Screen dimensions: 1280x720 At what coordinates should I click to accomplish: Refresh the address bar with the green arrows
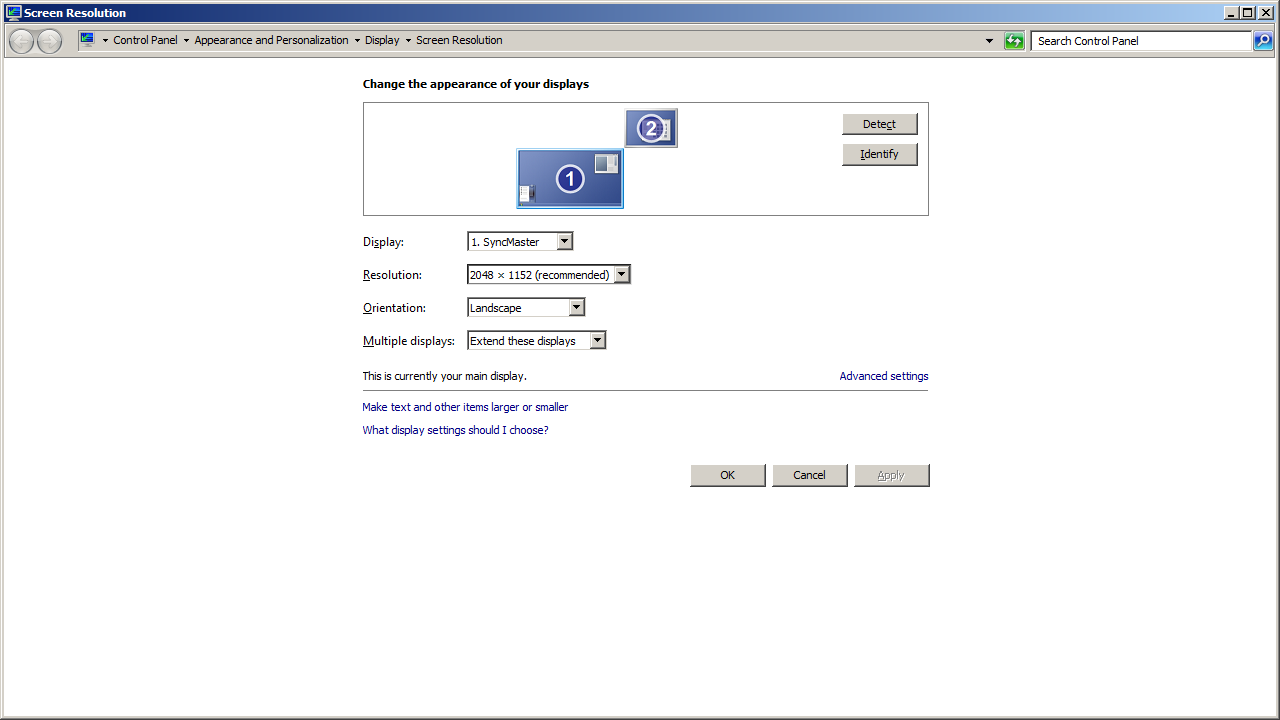tap(1014, 41)
